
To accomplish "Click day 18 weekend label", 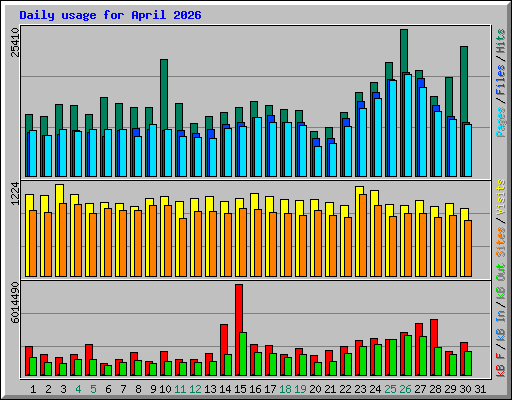I will (x=285, y=389).
